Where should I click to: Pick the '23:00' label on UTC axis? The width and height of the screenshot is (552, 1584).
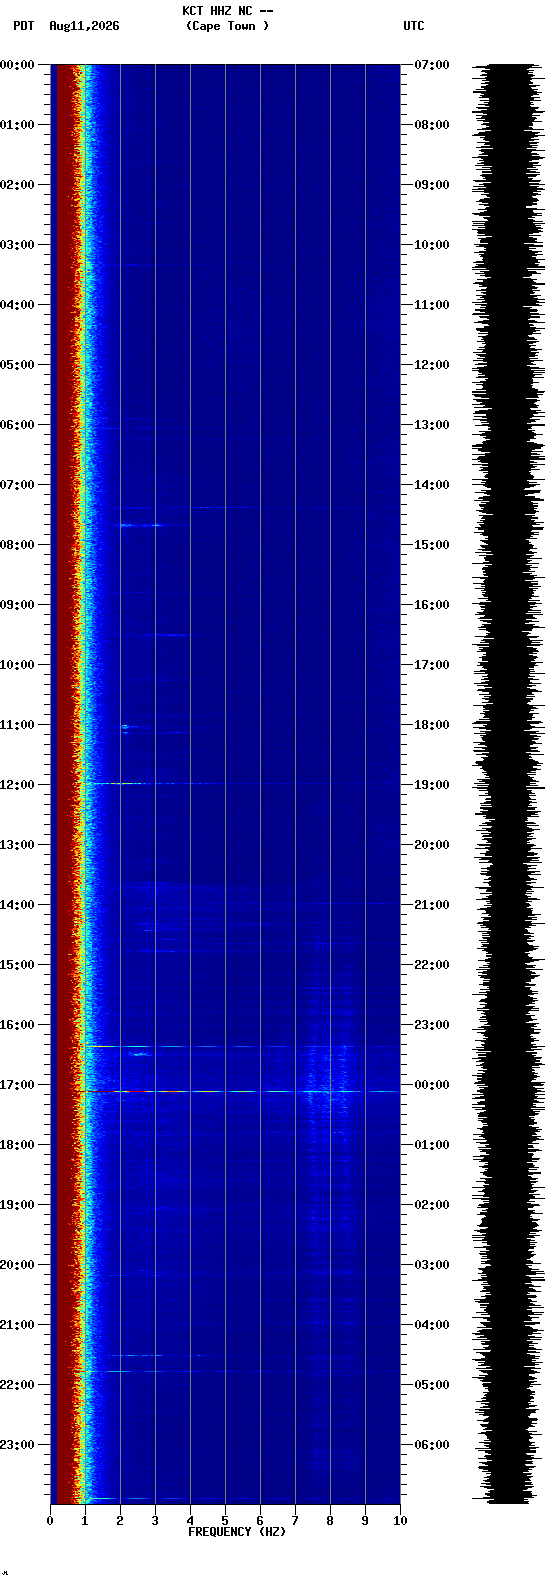point(432,1025)
